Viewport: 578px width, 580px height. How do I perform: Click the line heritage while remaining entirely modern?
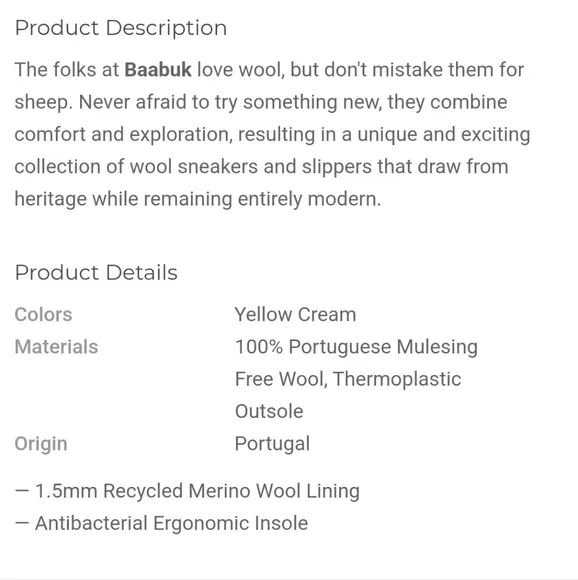pos(197,199)
